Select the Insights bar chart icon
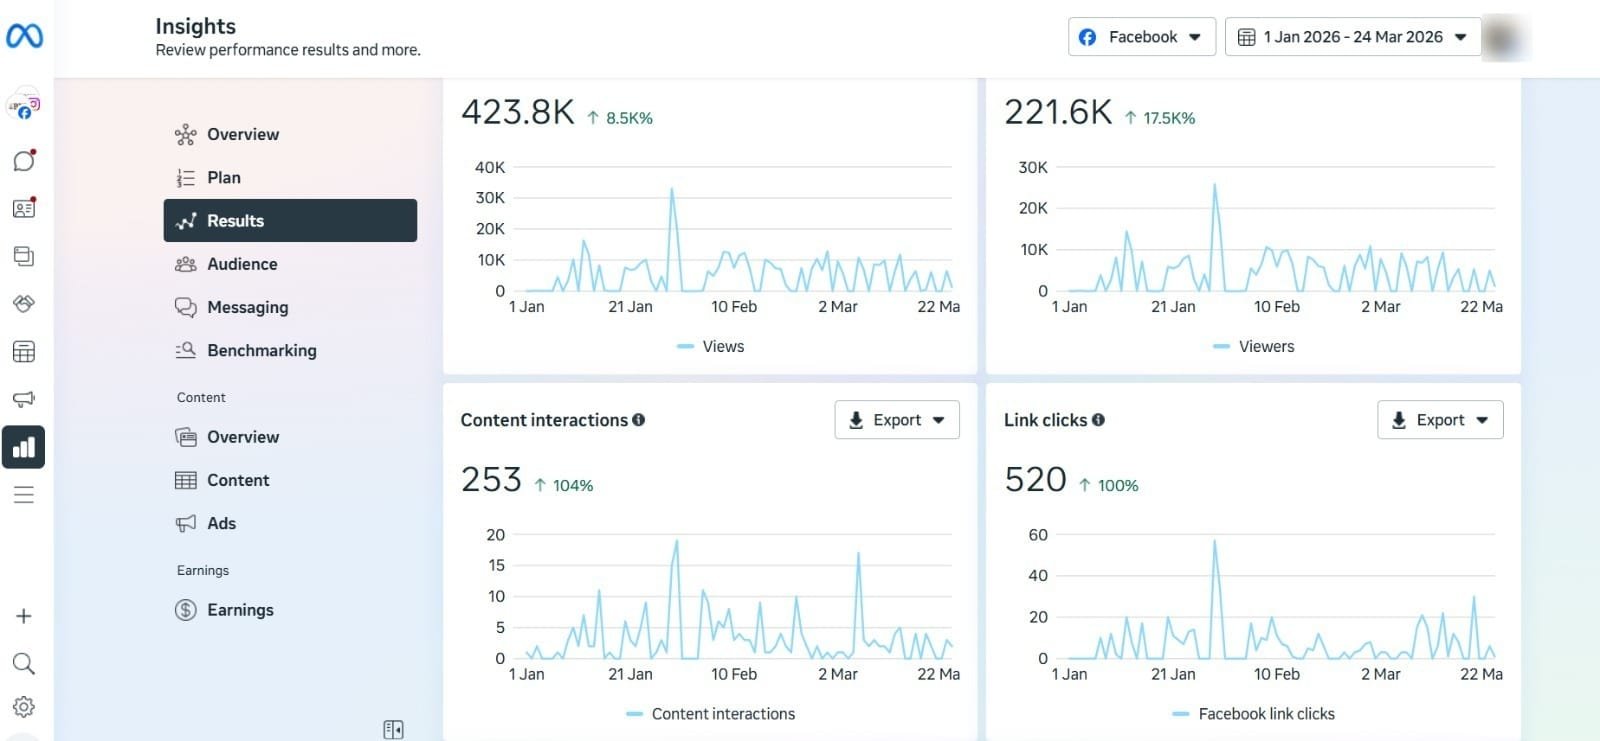 click(24, 447)
